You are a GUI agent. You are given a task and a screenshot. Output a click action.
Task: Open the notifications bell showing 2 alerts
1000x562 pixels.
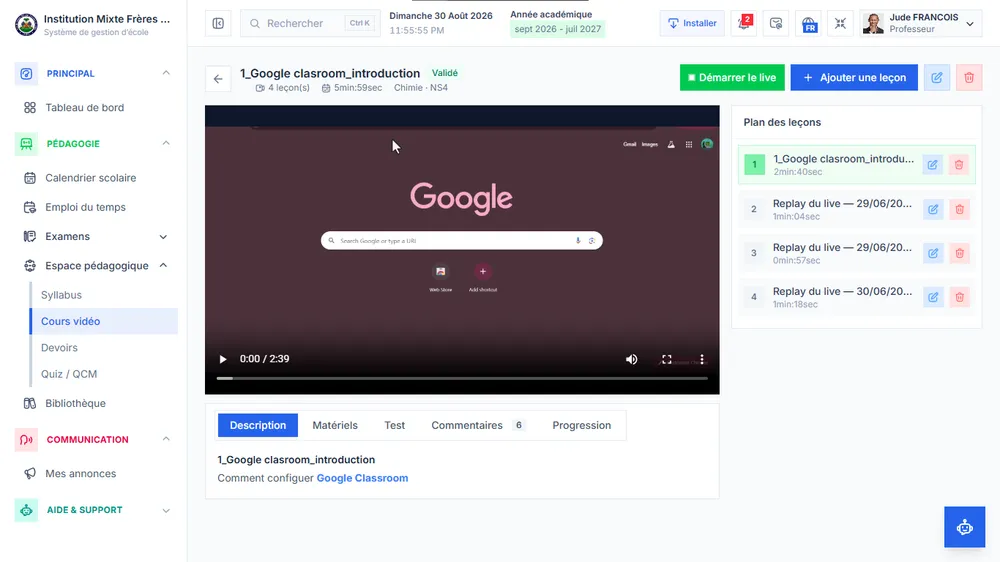pos(744,24)
